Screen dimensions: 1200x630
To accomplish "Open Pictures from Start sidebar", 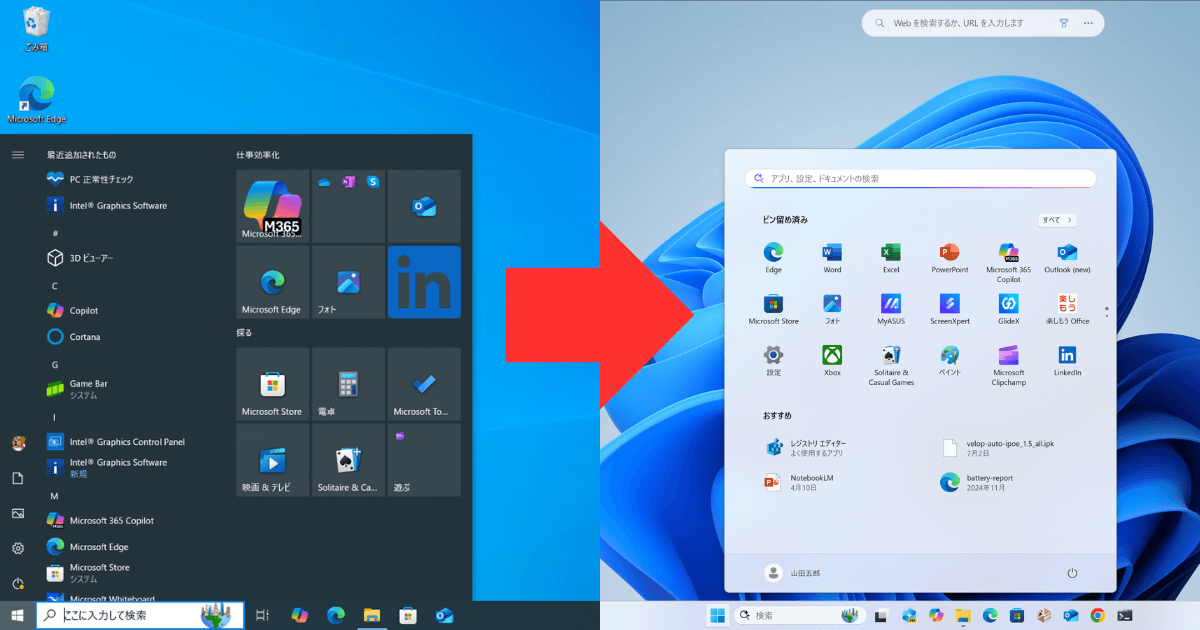I will point(18,513).
